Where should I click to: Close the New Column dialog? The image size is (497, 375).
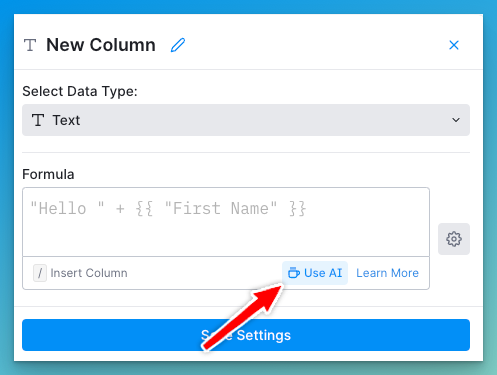tap(454, 45)
